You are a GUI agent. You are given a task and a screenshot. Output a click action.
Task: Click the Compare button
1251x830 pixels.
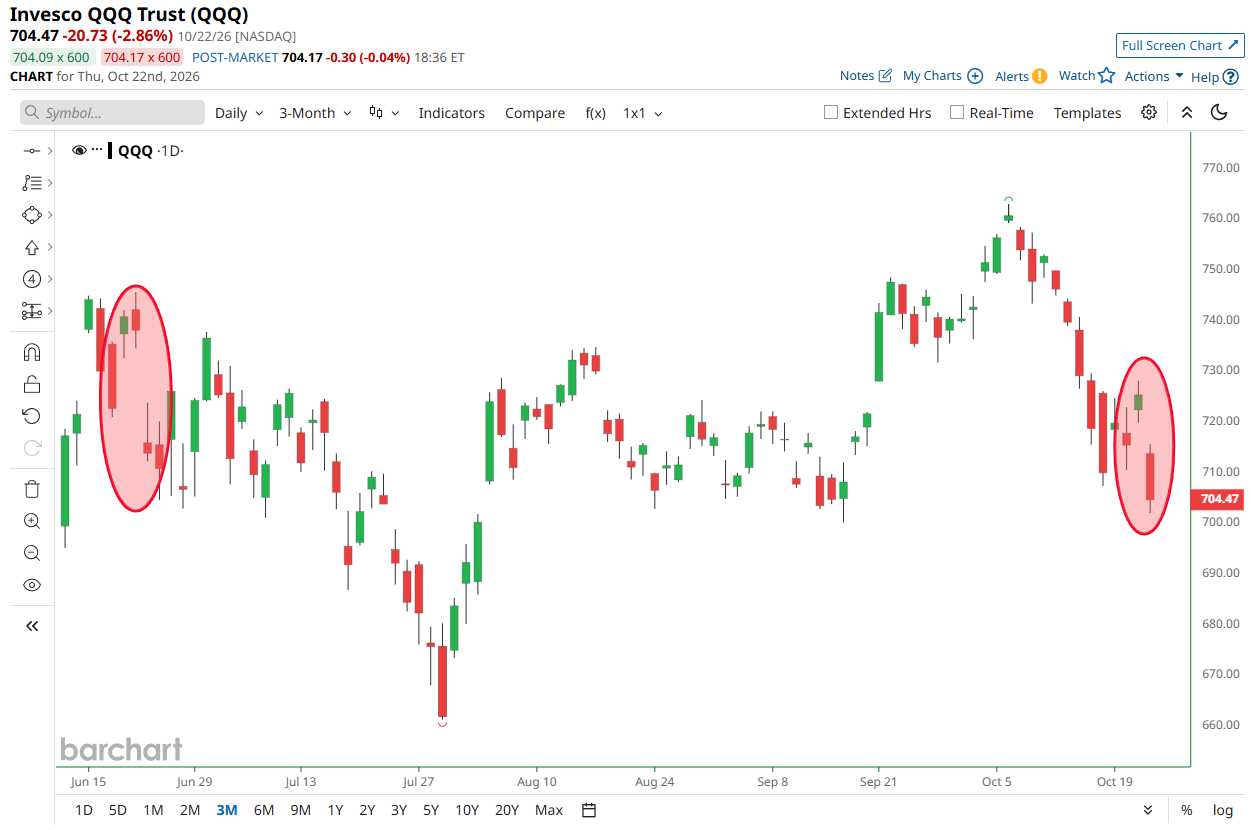click(535, 113)
